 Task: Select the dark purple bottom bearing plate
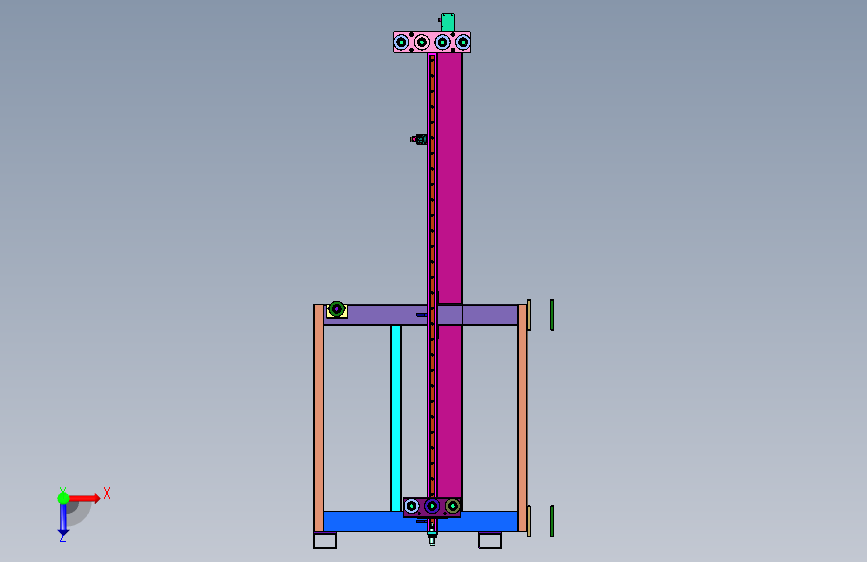[432, 507]
